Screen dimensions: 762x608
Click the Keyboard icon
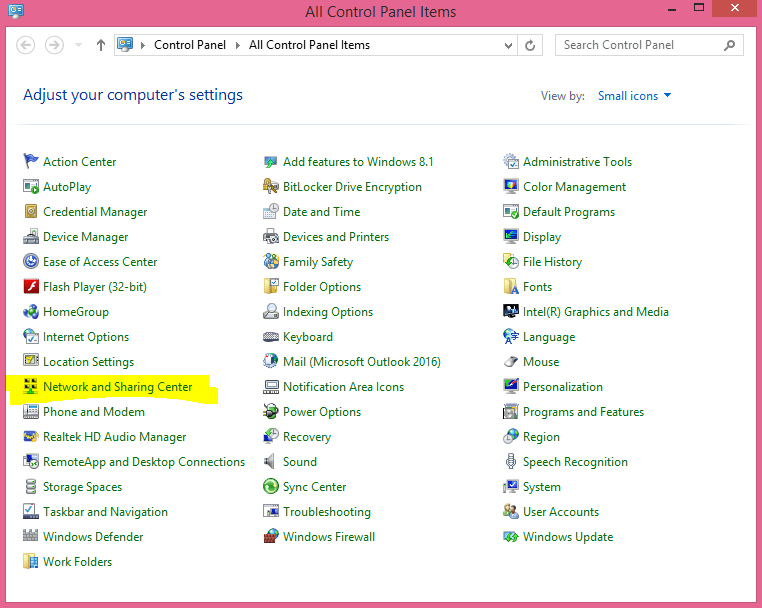271,336
